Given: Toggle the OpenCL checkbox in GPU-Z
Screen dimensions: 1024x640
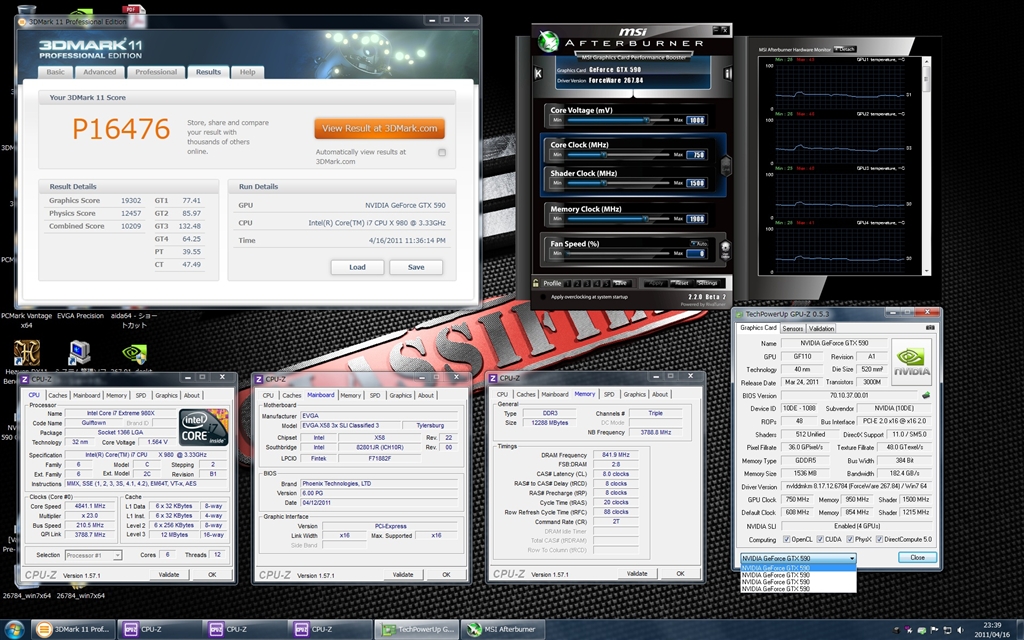Looking at the screenshot, I should (x=786, y=539).
